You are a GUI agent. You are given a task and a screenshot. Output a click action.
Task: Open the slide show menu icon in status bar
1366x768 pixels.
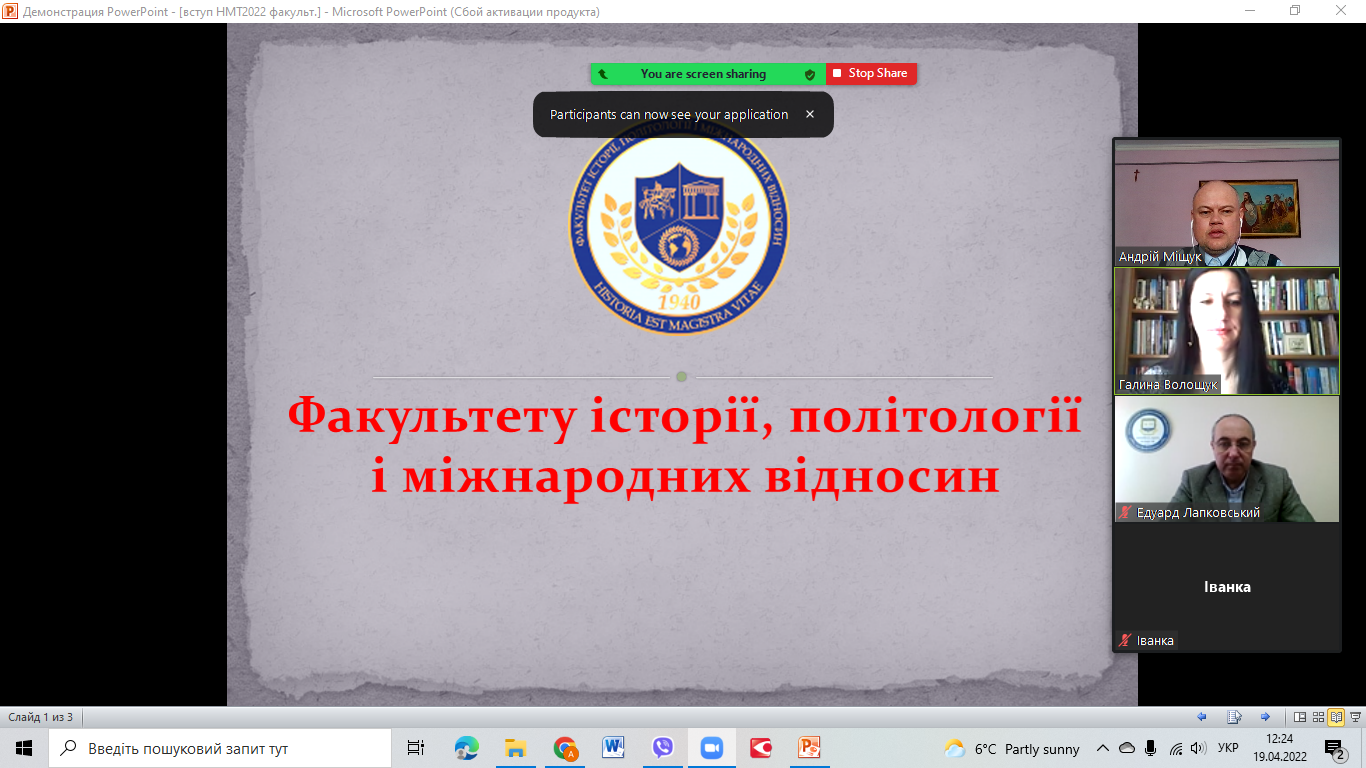[x=1234, y=717]
